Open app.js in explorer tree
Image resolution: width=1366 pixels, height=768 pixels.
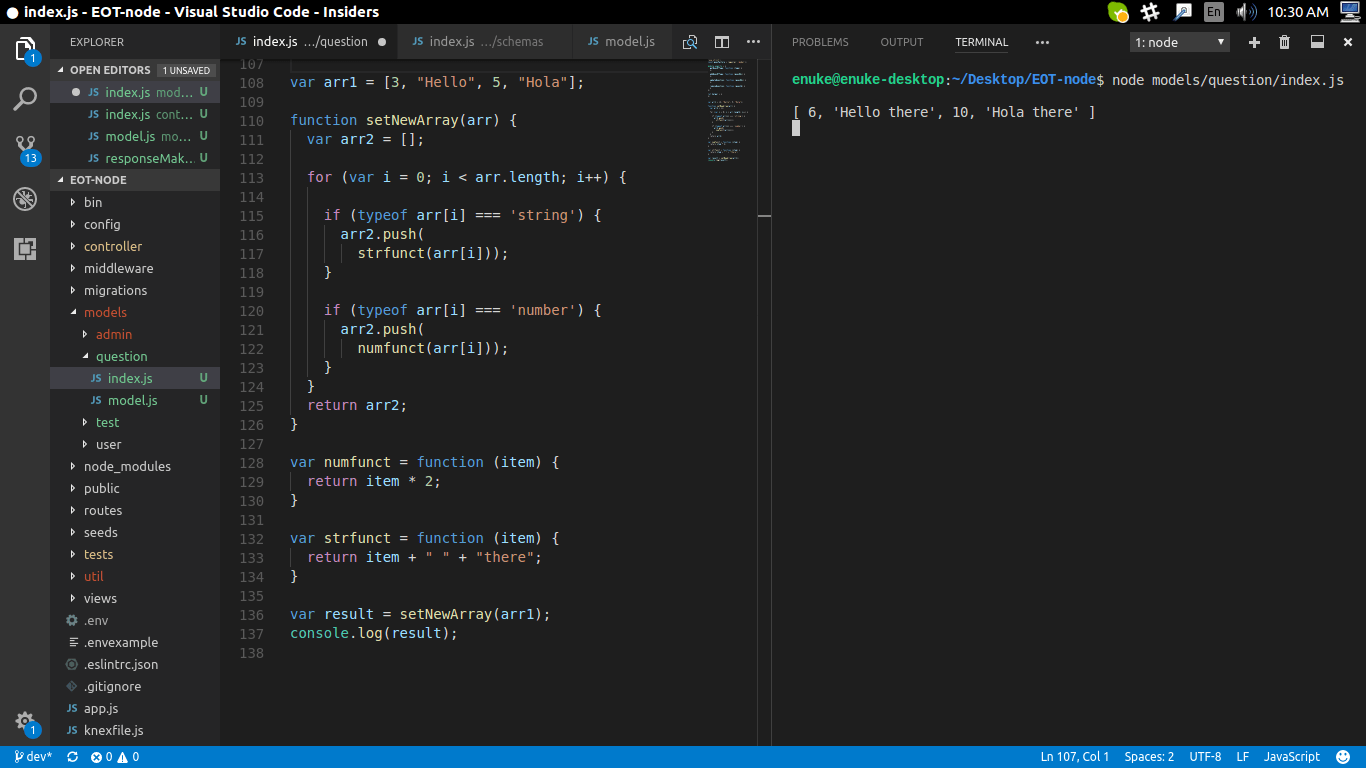[x=135, y=708]
